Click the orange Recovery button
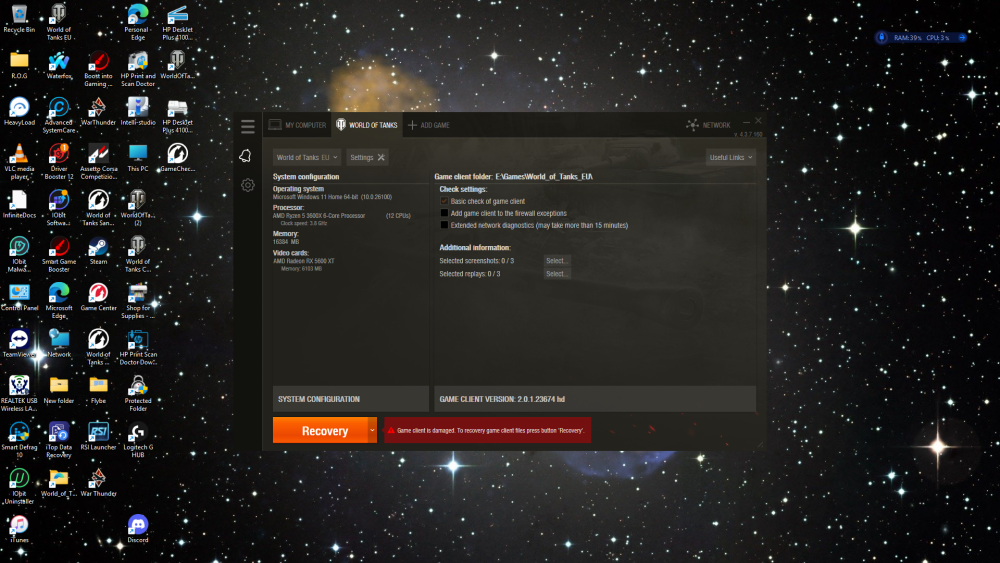Viewport: 1000px width, 563px height. pos(320,431)
